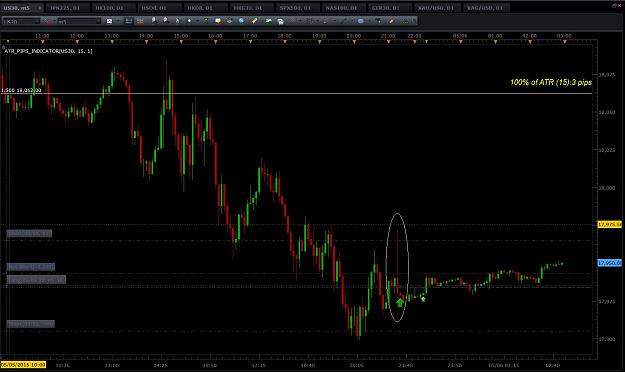Click the 03:00 marker on the top time scale
This screenshot has height=372, width=625.
[x=564, y=36]
